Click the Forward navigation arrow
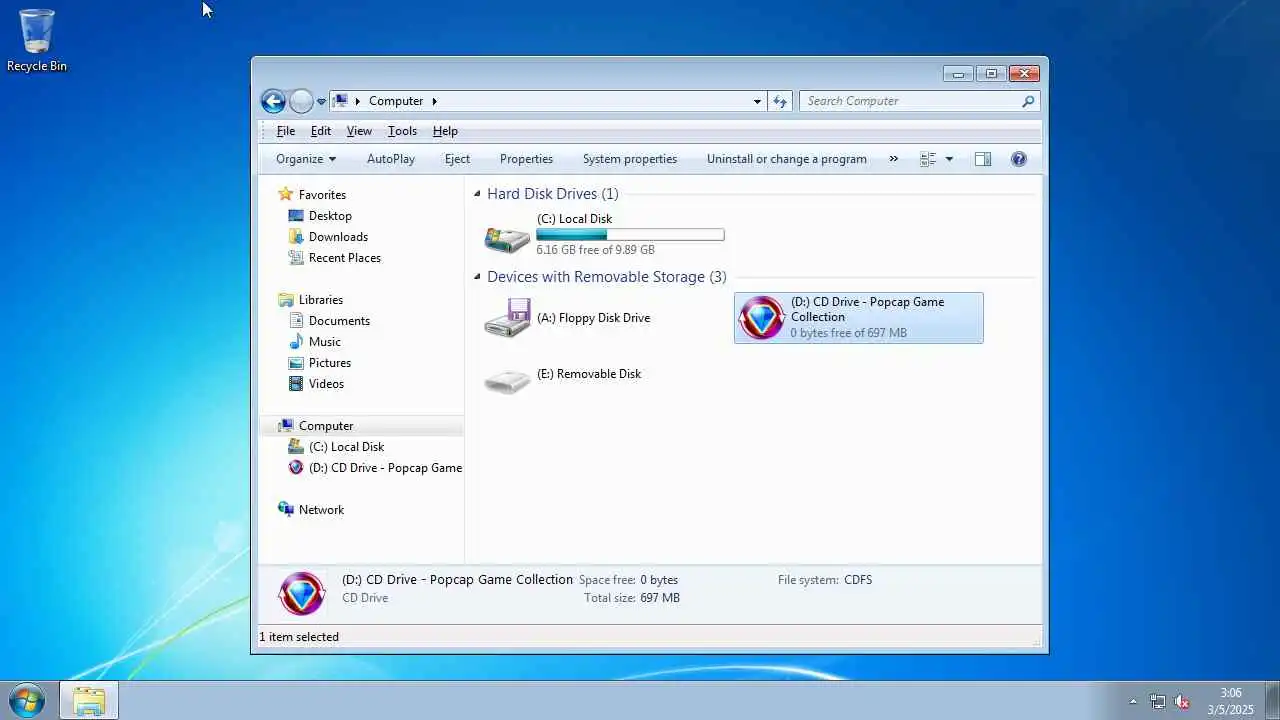Image resolution: width=1280 pixels, height=720 pixels. click(301, 101)
